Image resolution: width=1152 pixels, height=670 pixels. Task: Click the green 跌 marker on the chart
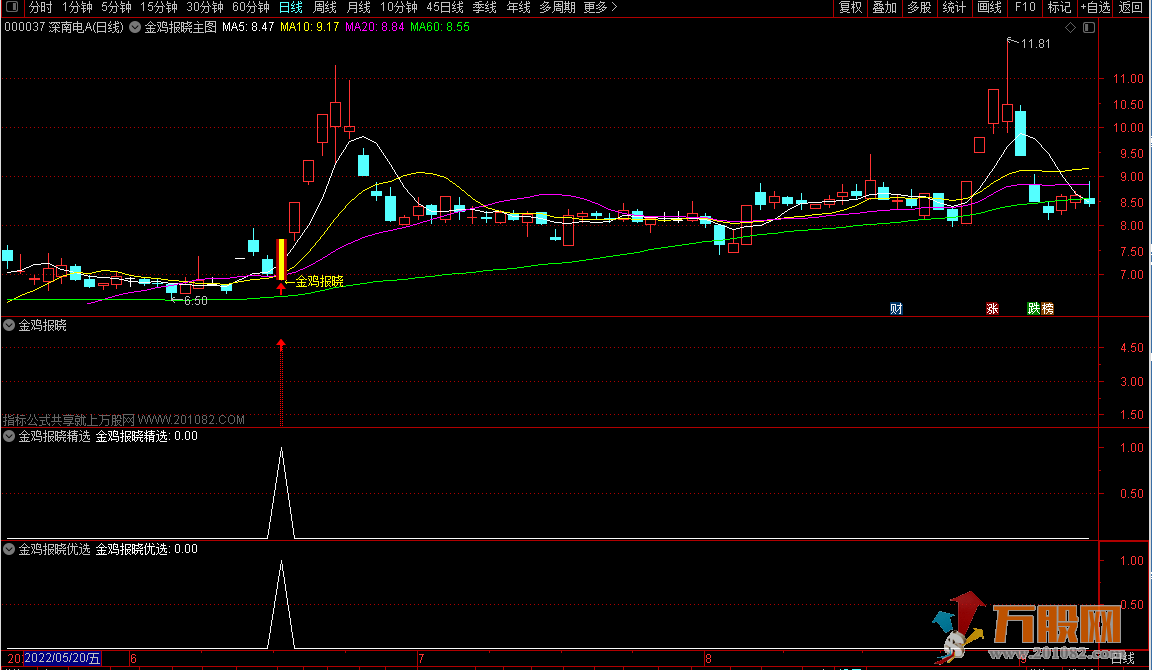[1034, 309]
